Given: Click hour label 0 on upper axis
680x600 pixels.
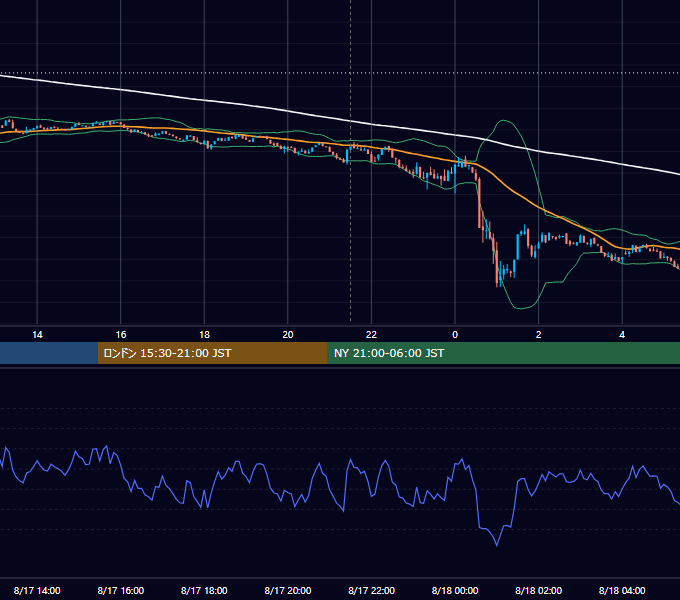Looking at the screenshot, I should pos(455,335).
